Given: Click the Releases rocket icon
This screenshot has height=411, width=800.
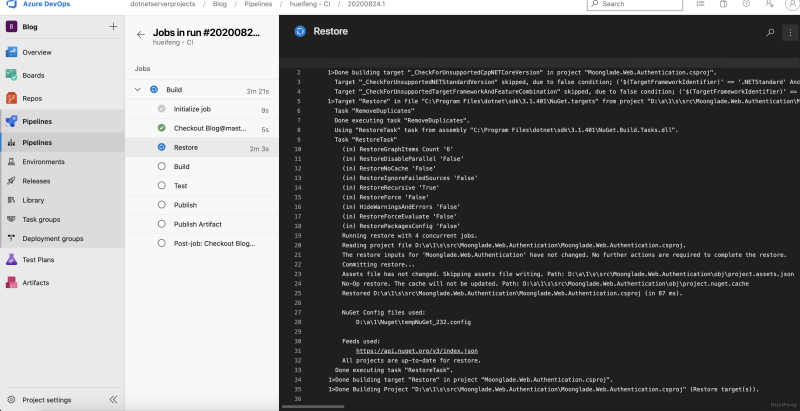Looking at the screenshot, I should (11, 181).
